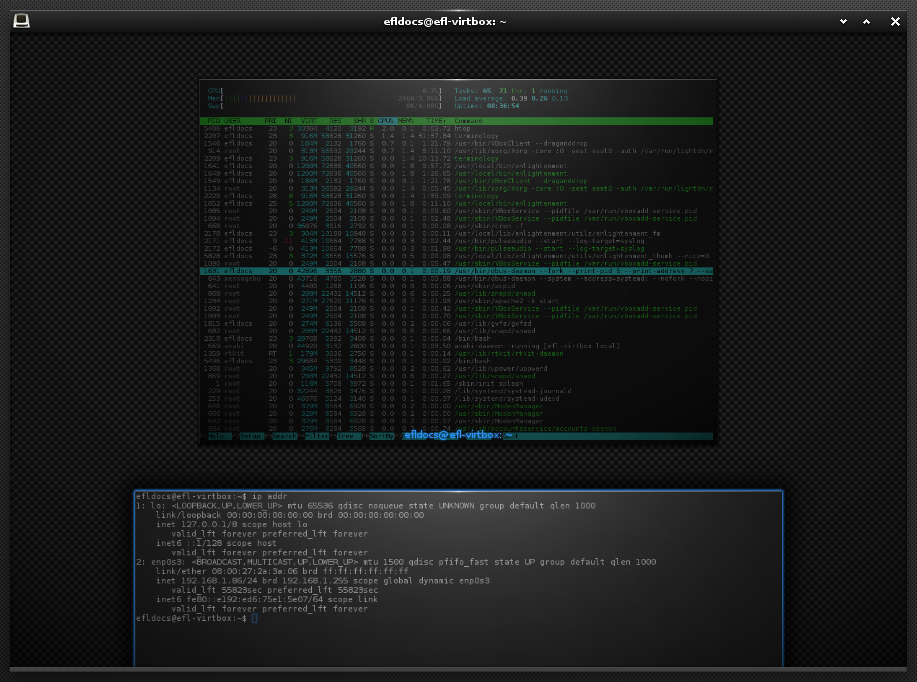Toggle Tree view in htop footer
Screen dimensions: 917x682
pyautogui.click(x=346, y=436)
